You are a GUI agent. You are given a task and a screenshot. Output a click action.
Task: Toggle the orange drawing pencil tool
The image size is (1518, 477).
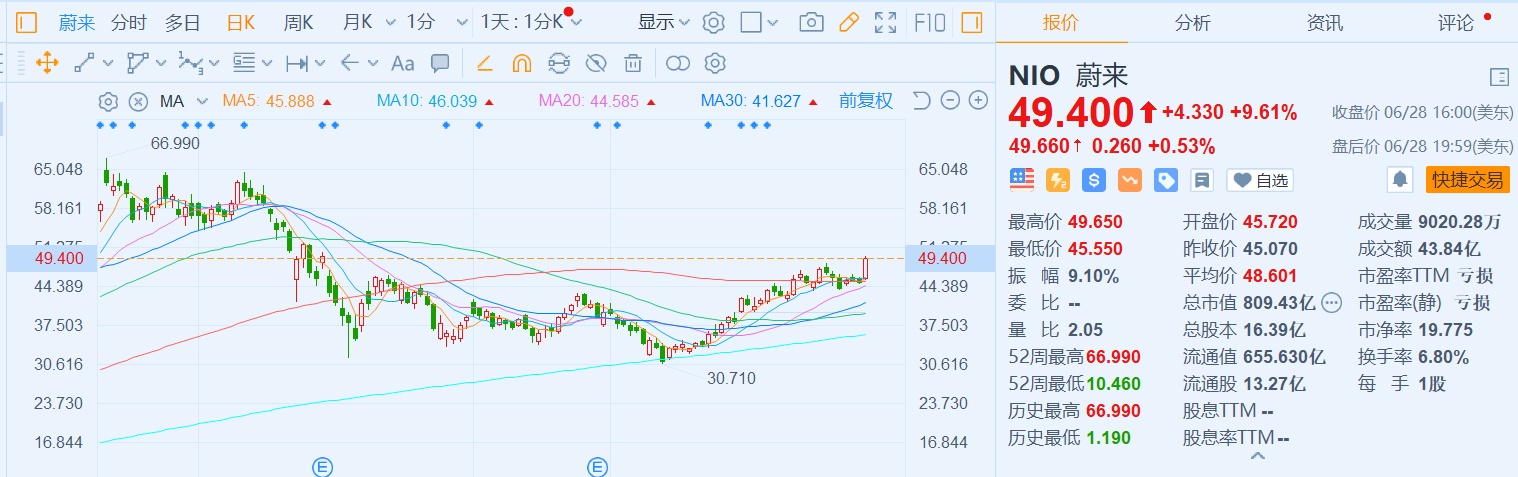click(849, 22)
